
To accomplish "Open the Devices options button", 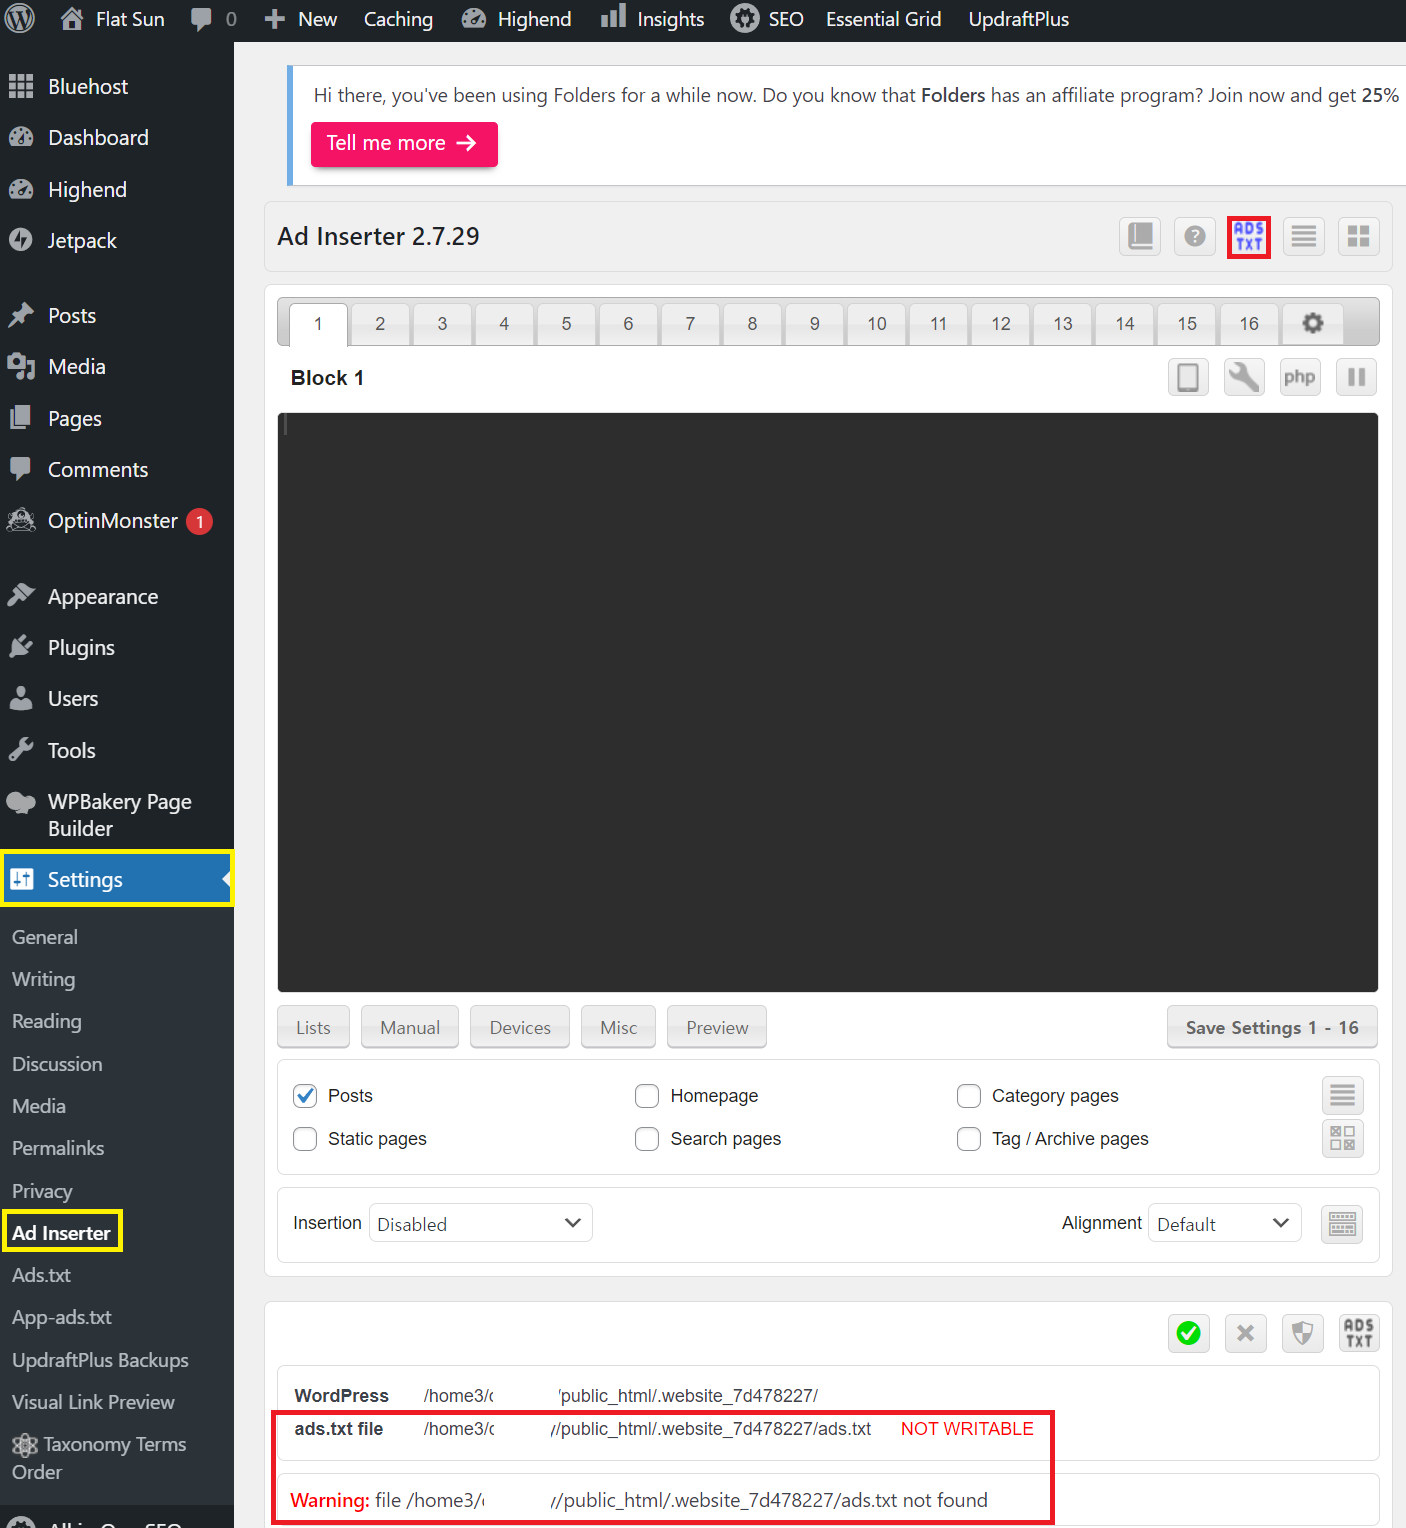I will tap(520, 1027).
